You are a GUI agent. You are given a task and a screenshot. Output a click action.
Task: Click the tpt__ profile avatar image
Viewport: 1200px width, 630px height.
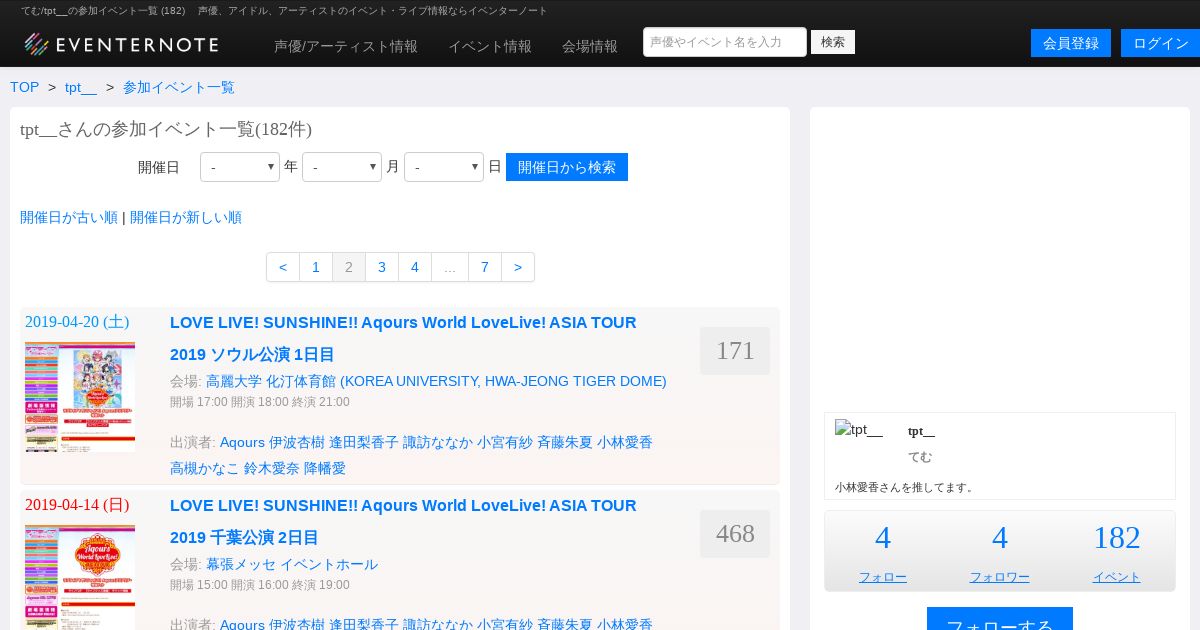pos(859,430)
